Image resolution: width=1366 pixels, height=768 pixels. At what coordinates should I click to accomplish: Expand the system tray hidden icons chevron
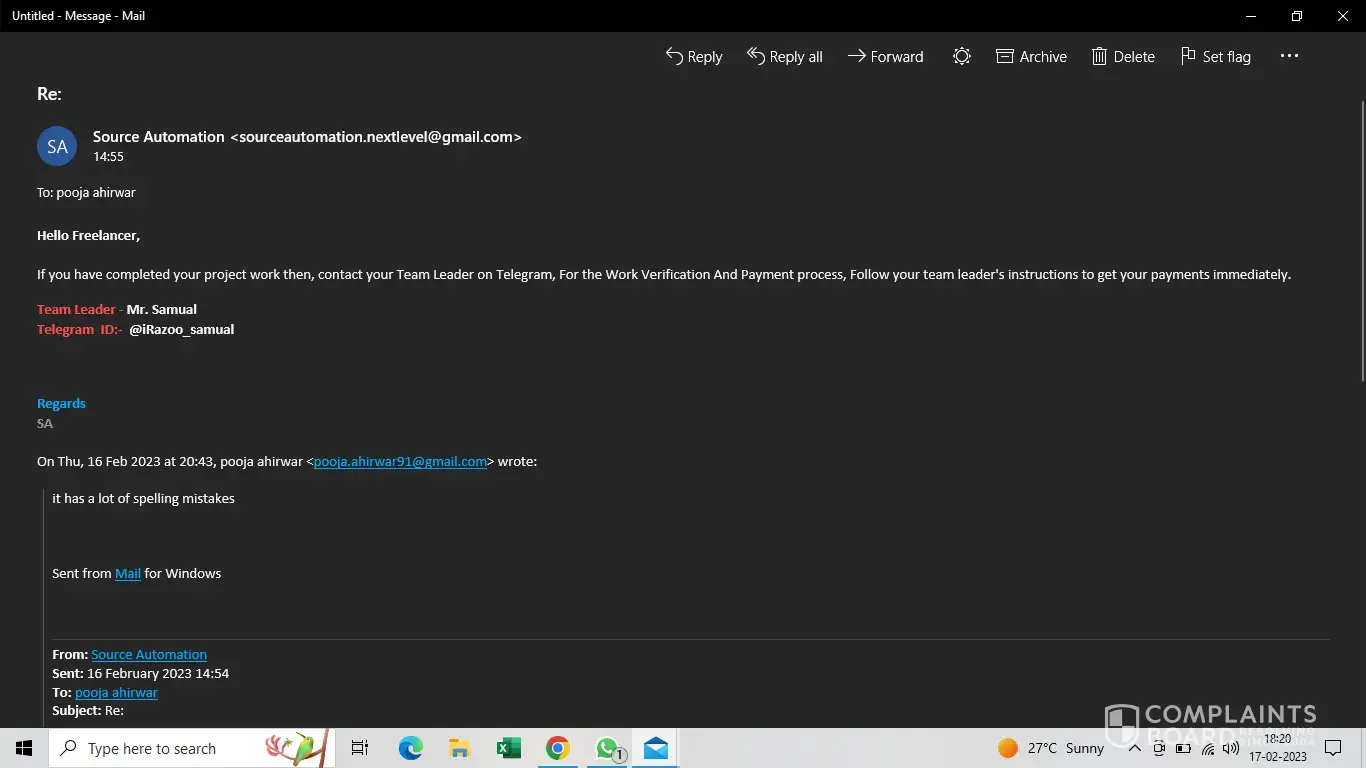point(1134,748)
